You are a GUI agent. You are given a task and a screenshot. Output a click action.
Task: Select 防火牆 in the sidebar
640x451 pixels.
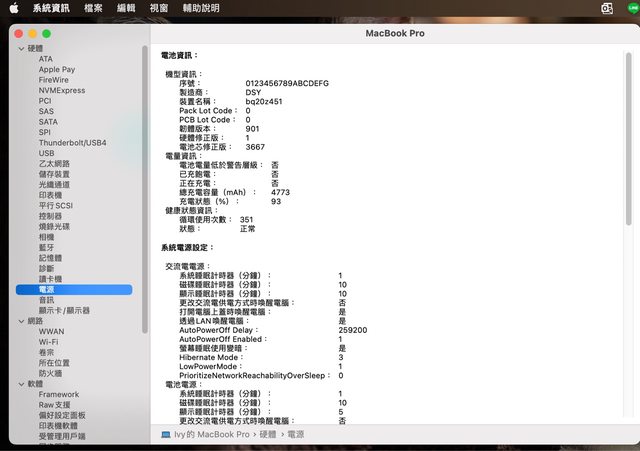(x=50, y=373)
